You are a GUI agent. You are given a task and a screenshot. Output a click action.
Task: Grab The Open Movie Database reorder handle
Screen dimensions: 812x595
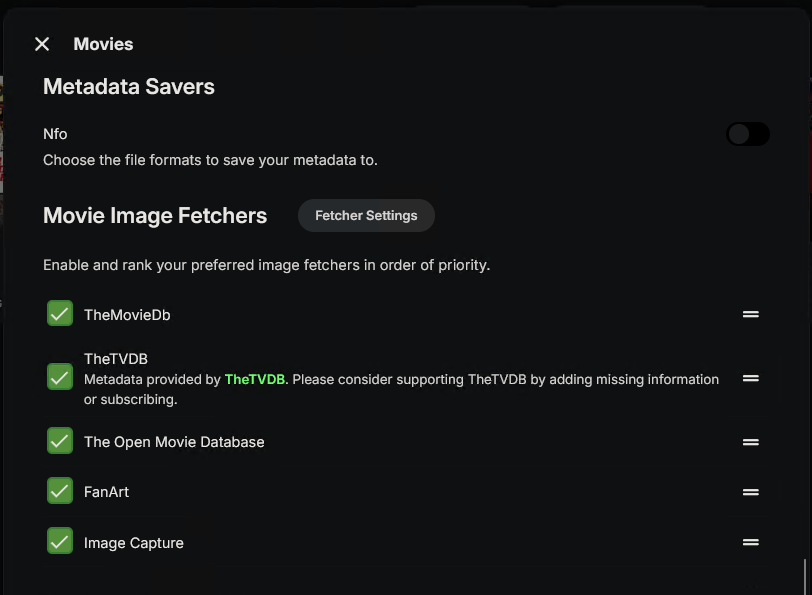(x=751, y=442)
